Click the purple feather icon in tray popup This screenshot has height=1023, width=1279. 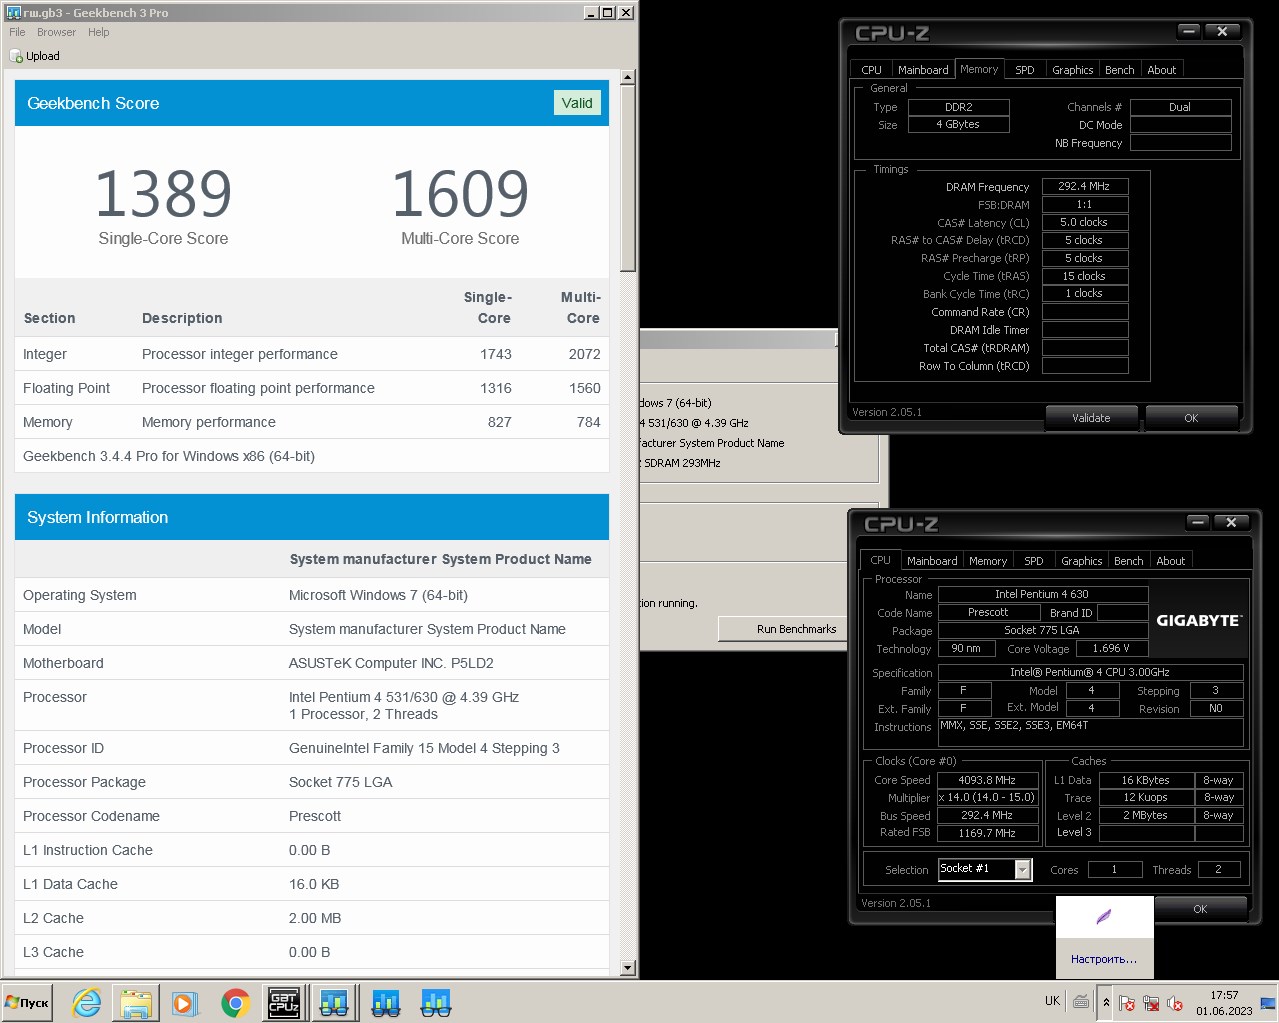tap(1104, 917)
